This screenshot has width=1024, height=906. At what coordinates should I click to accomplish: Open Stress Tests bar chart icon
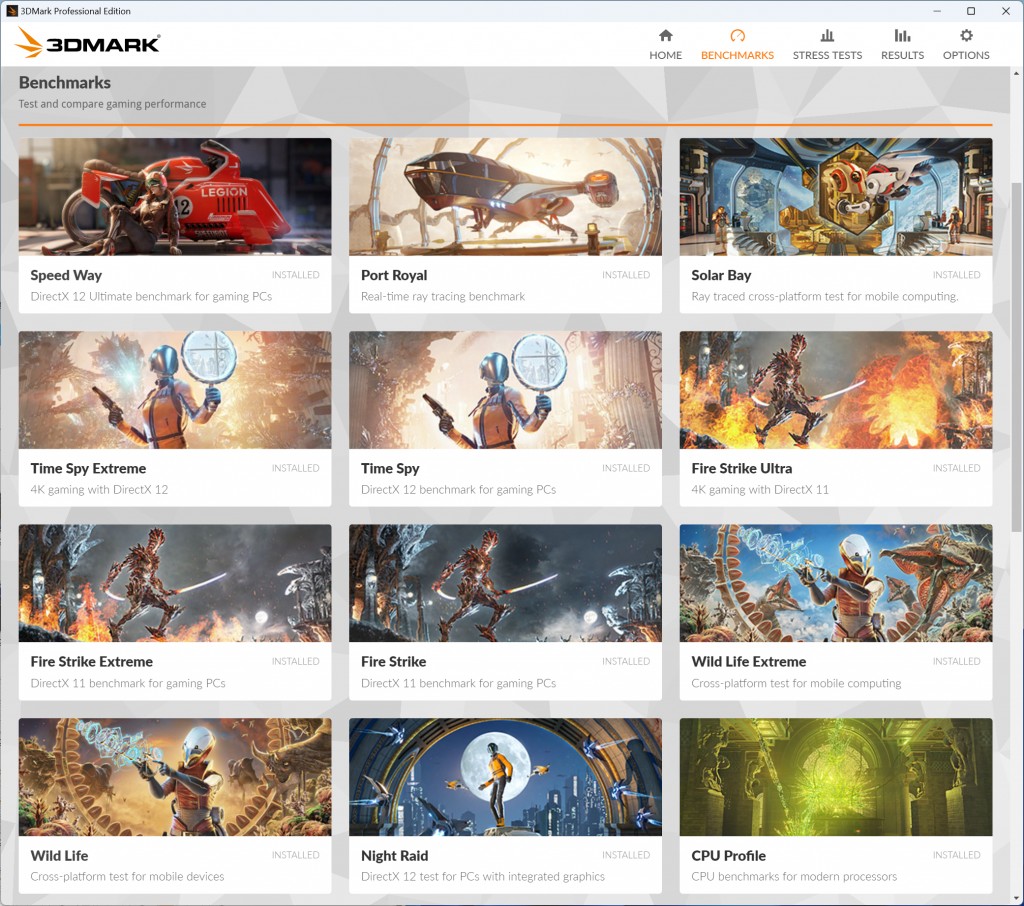click(x=827, y=36)
